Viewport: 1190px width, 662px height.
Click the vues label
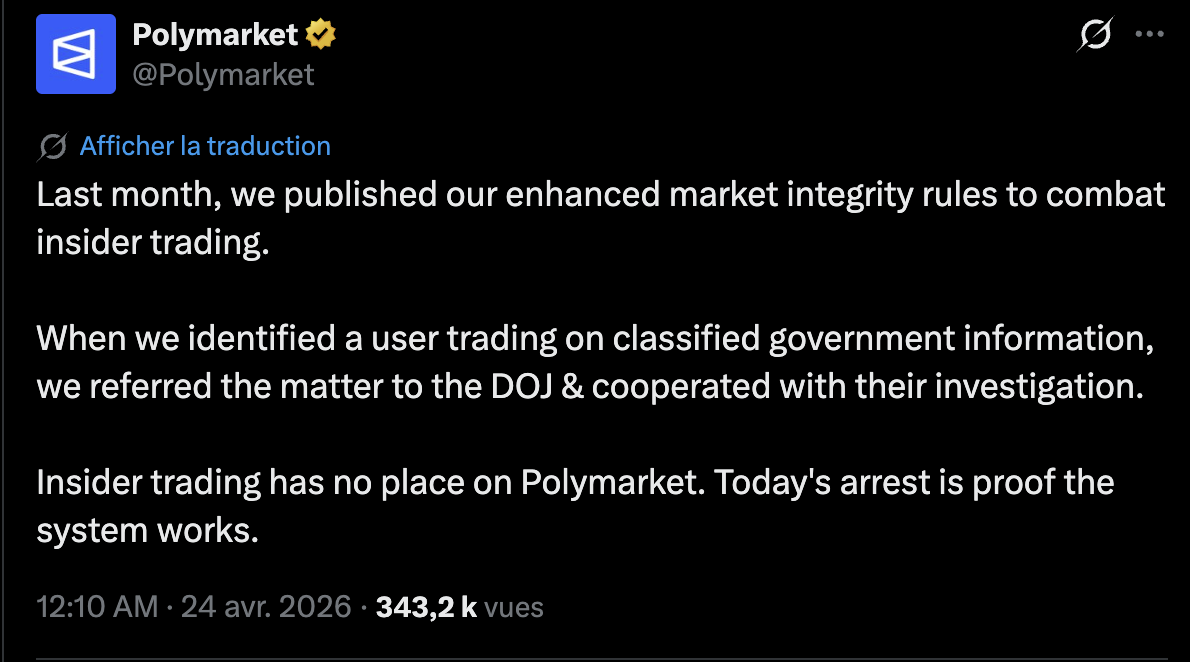pos(514,606)
